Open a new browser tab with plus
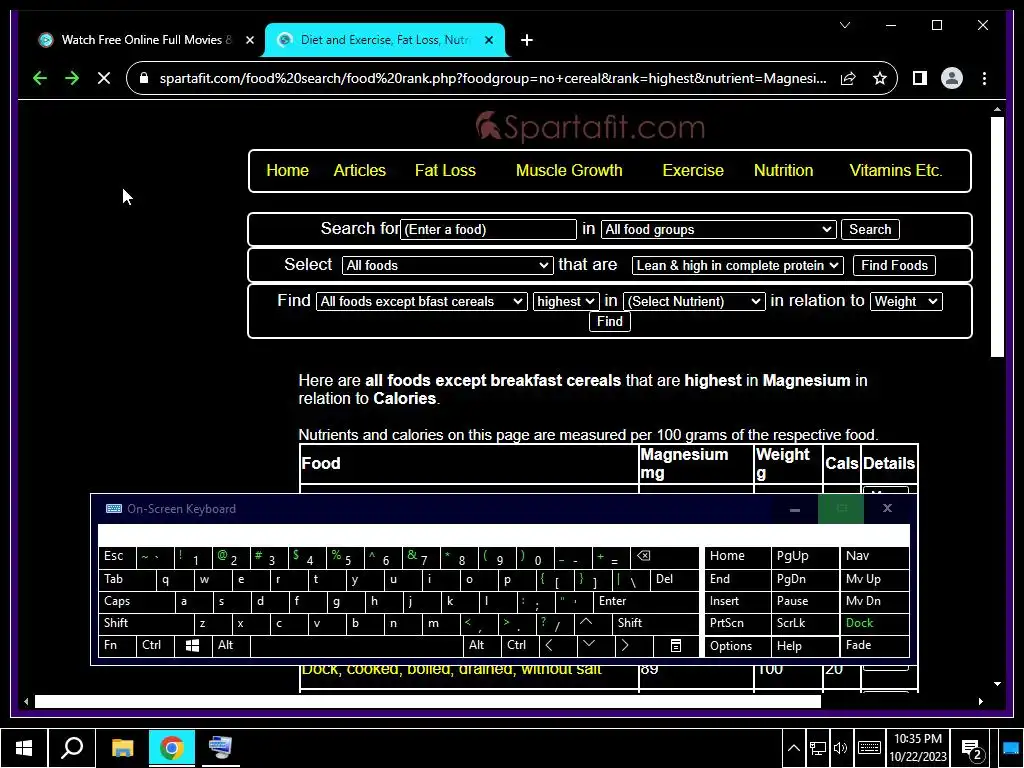 (526, 40)
